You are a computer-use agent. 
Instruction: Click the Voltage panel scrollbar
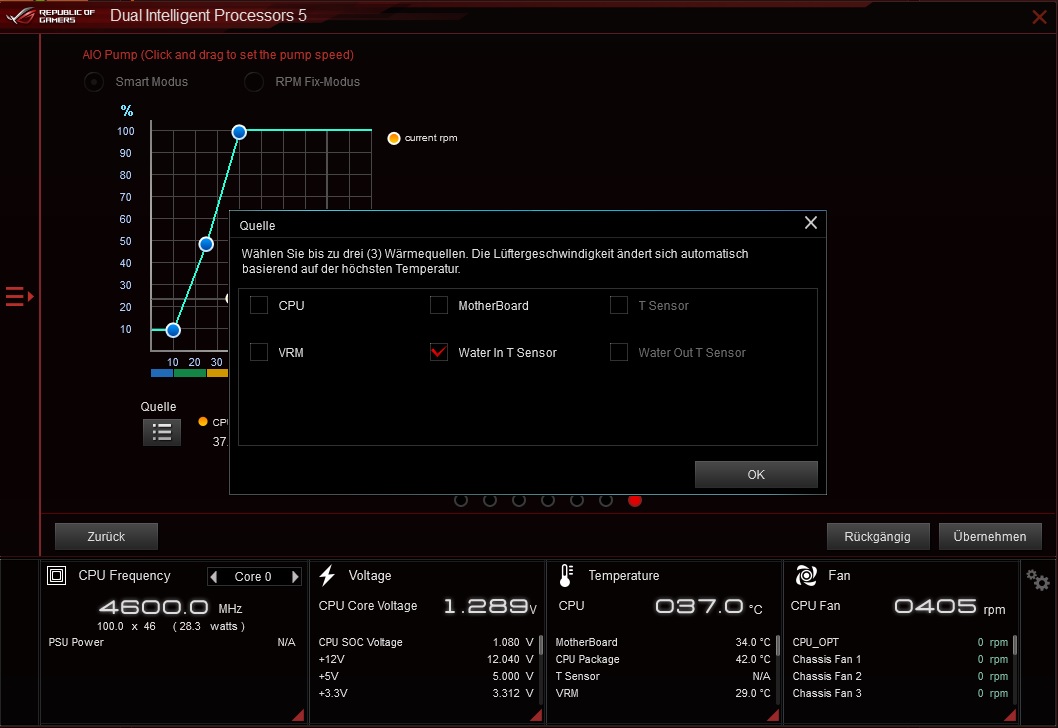(x=540, y=645)
